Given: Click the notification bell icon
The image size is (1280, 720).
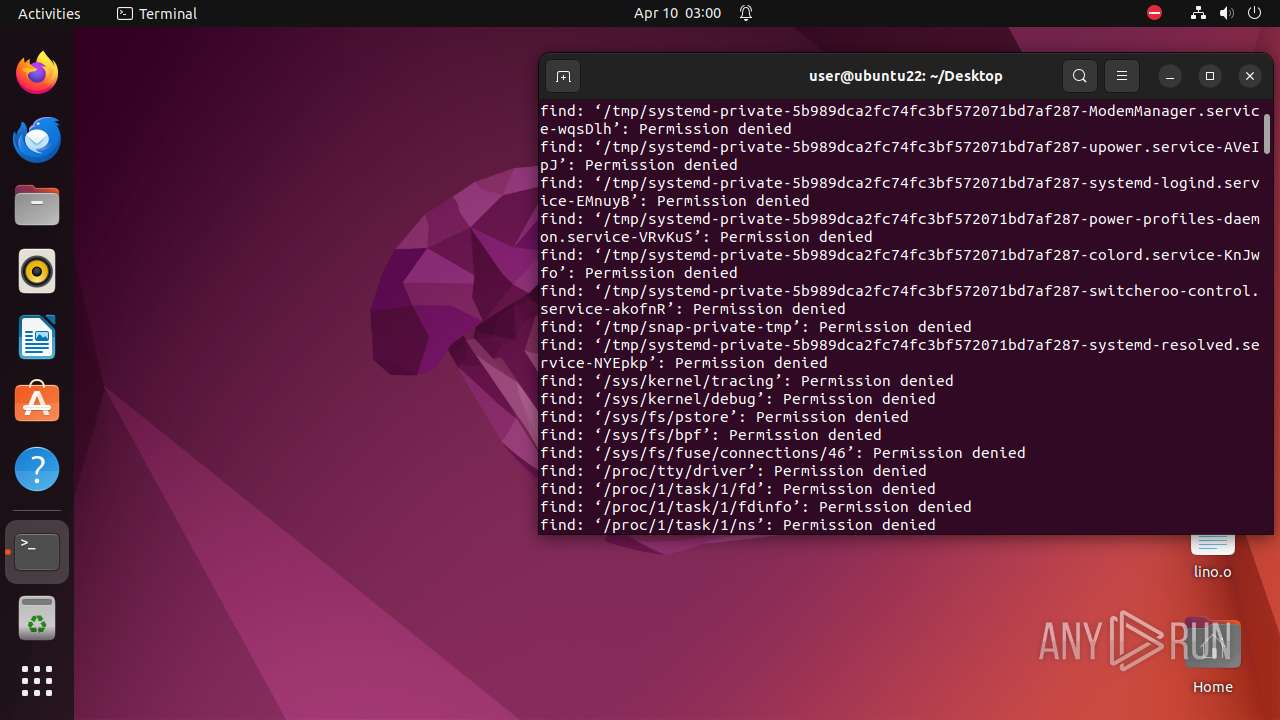Looking at the screenshot, I should [x=746, y=13].
